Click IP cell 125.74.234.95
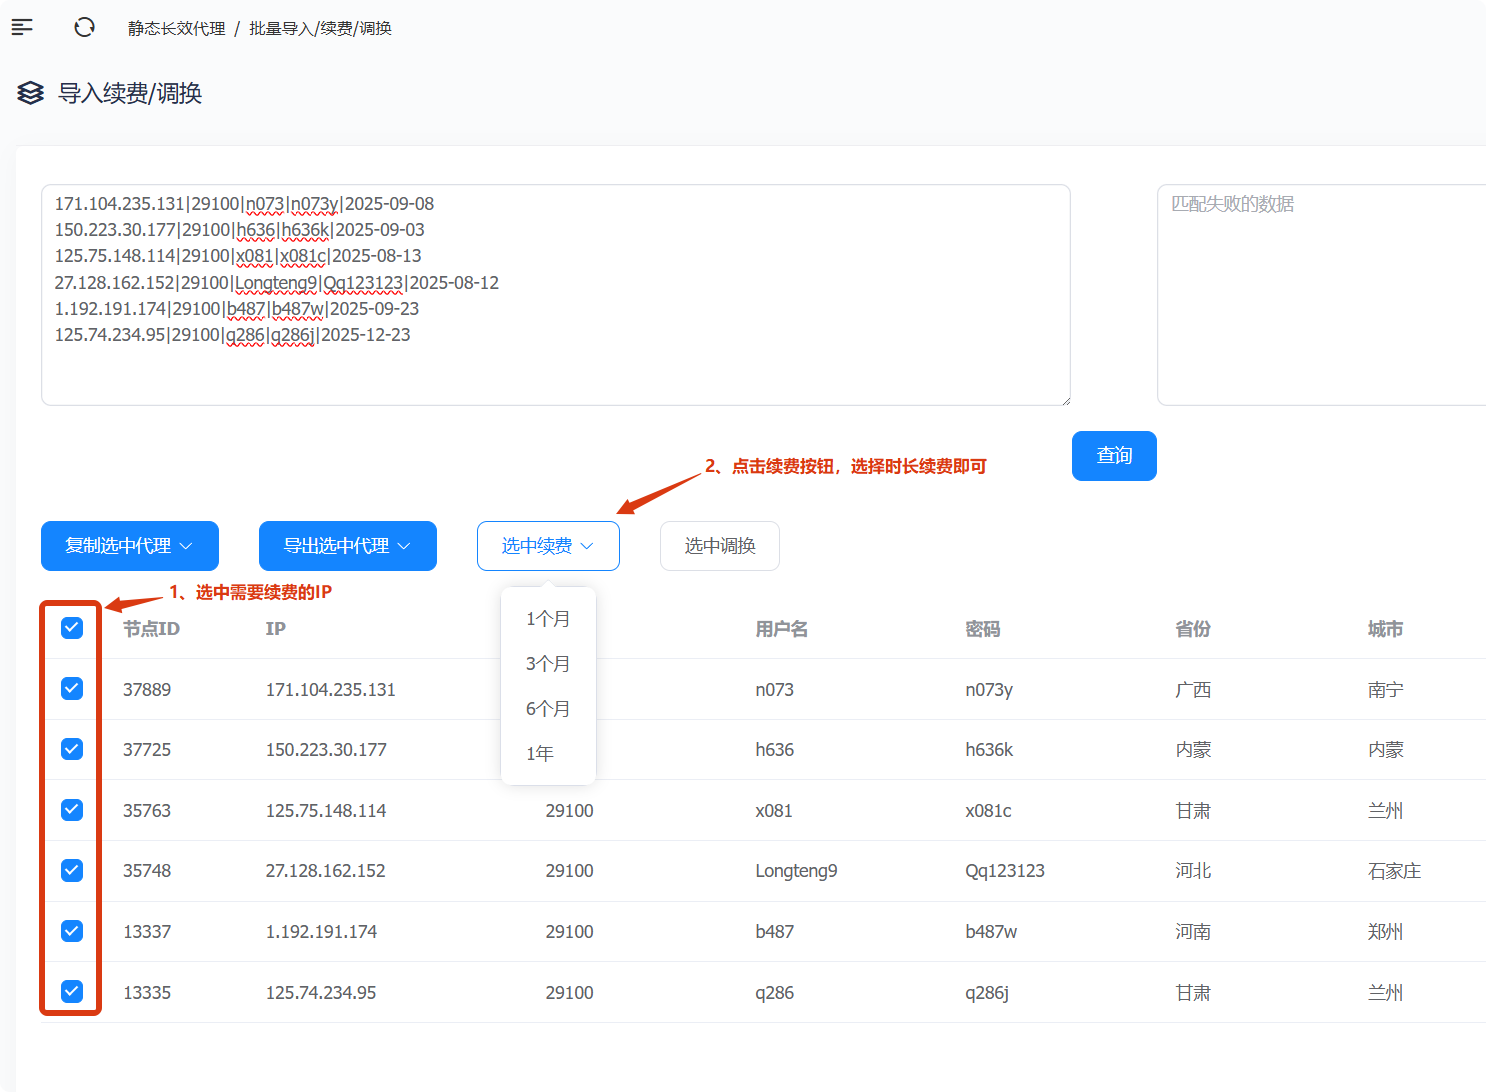 [x=321, y=993]
